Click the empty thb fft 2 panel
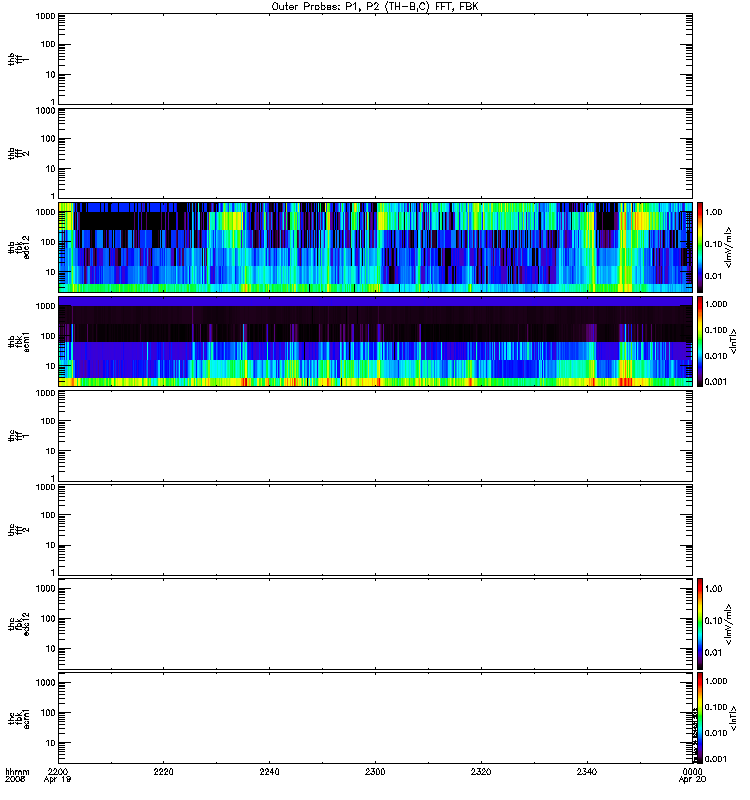This screenshot has height=800, width=750. point(376,153)
